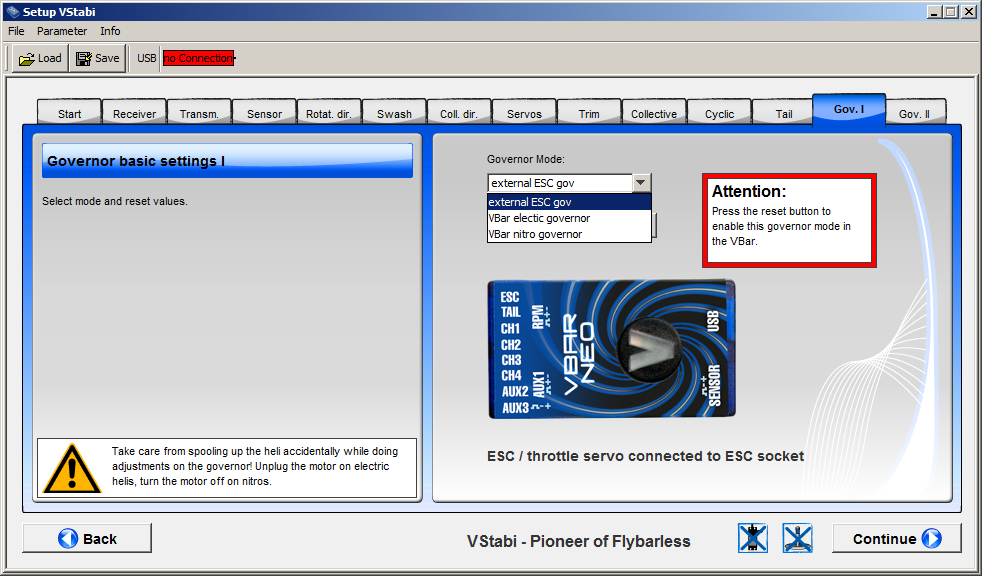The image size is (982, 576).
Task: Switch to the Gov. II tab
Action: tap(914, 113)
